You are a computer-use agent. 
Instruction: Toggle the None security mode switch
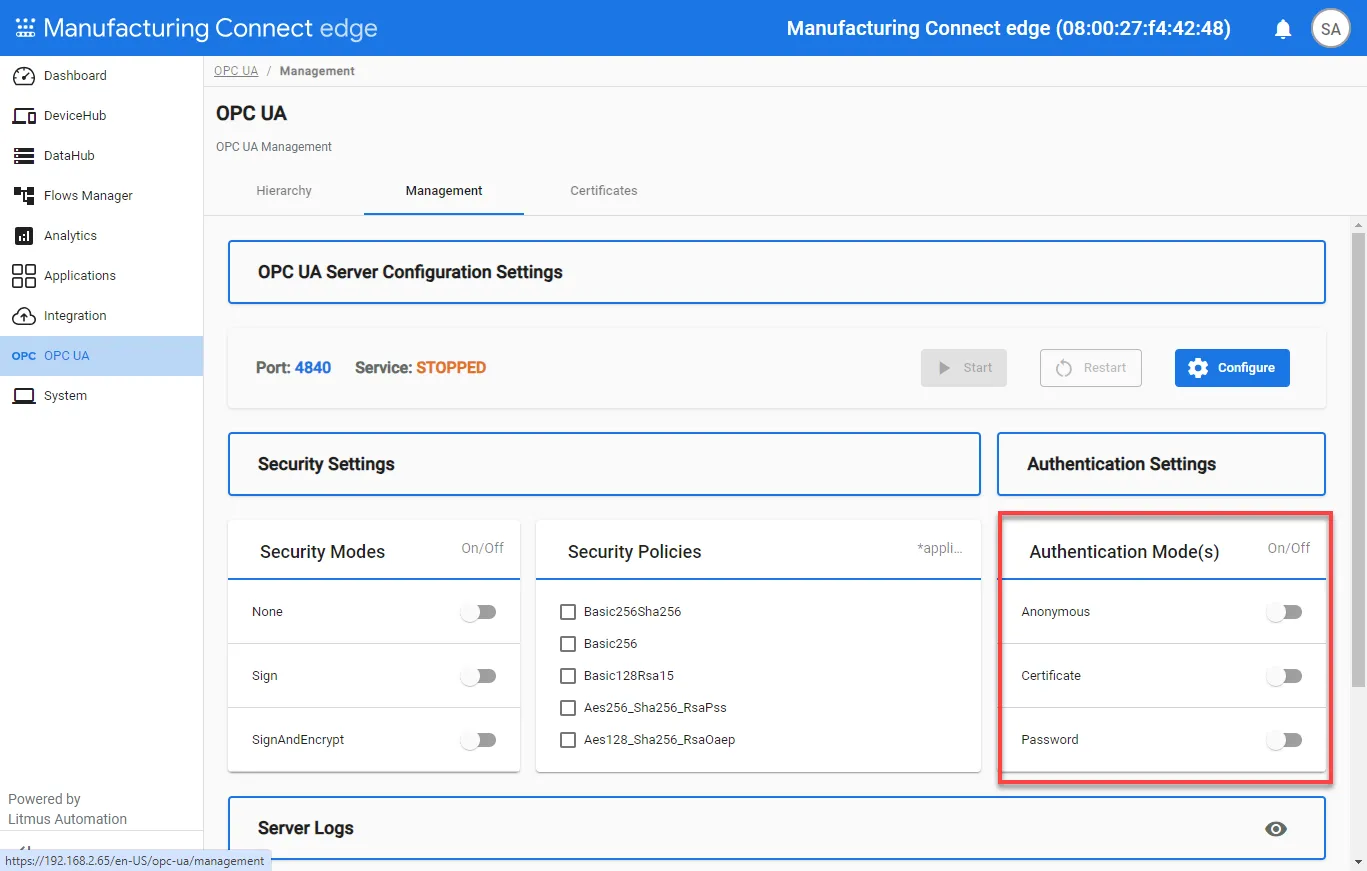[x=478, y=612]
